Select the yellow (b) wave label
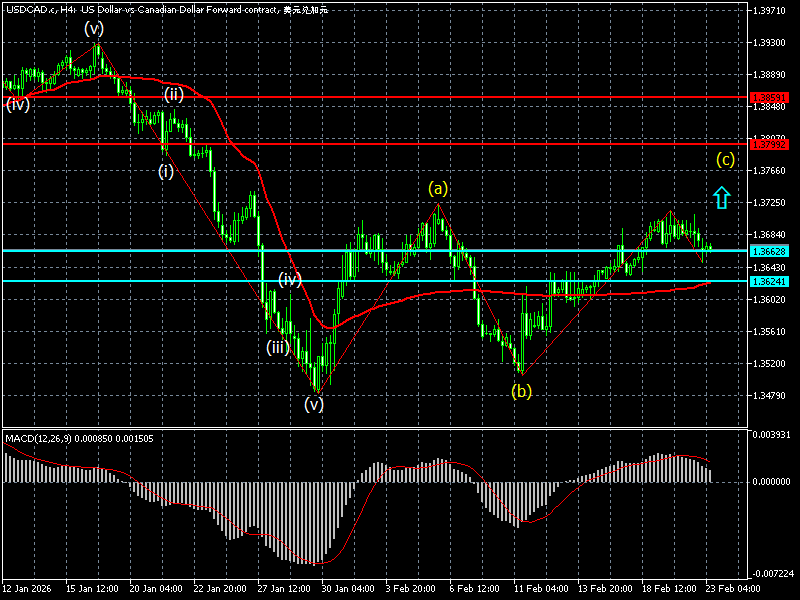The height and width of the screenshot is (600, 800). [521, 391]
